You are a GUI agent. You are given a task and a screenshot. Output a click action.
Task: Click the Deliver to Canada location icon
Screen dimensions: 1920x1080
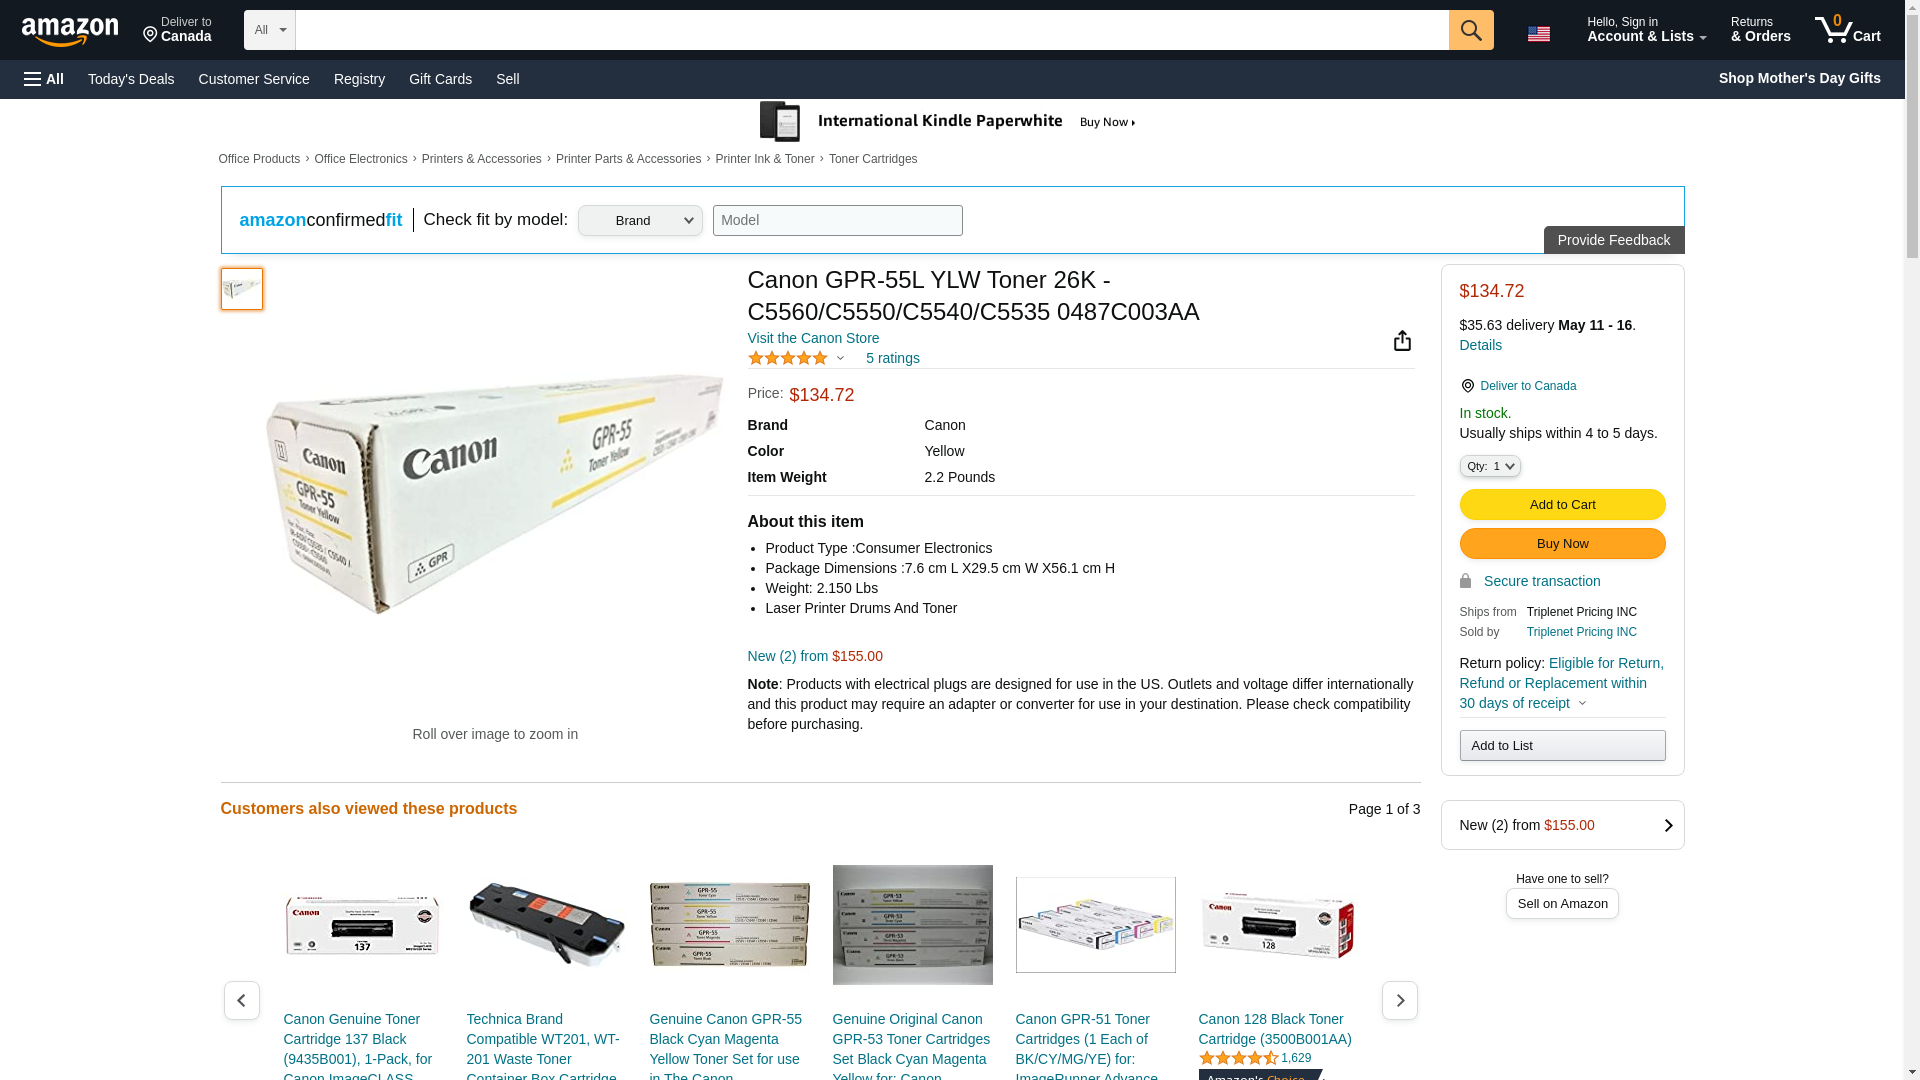click(1467, 386)
